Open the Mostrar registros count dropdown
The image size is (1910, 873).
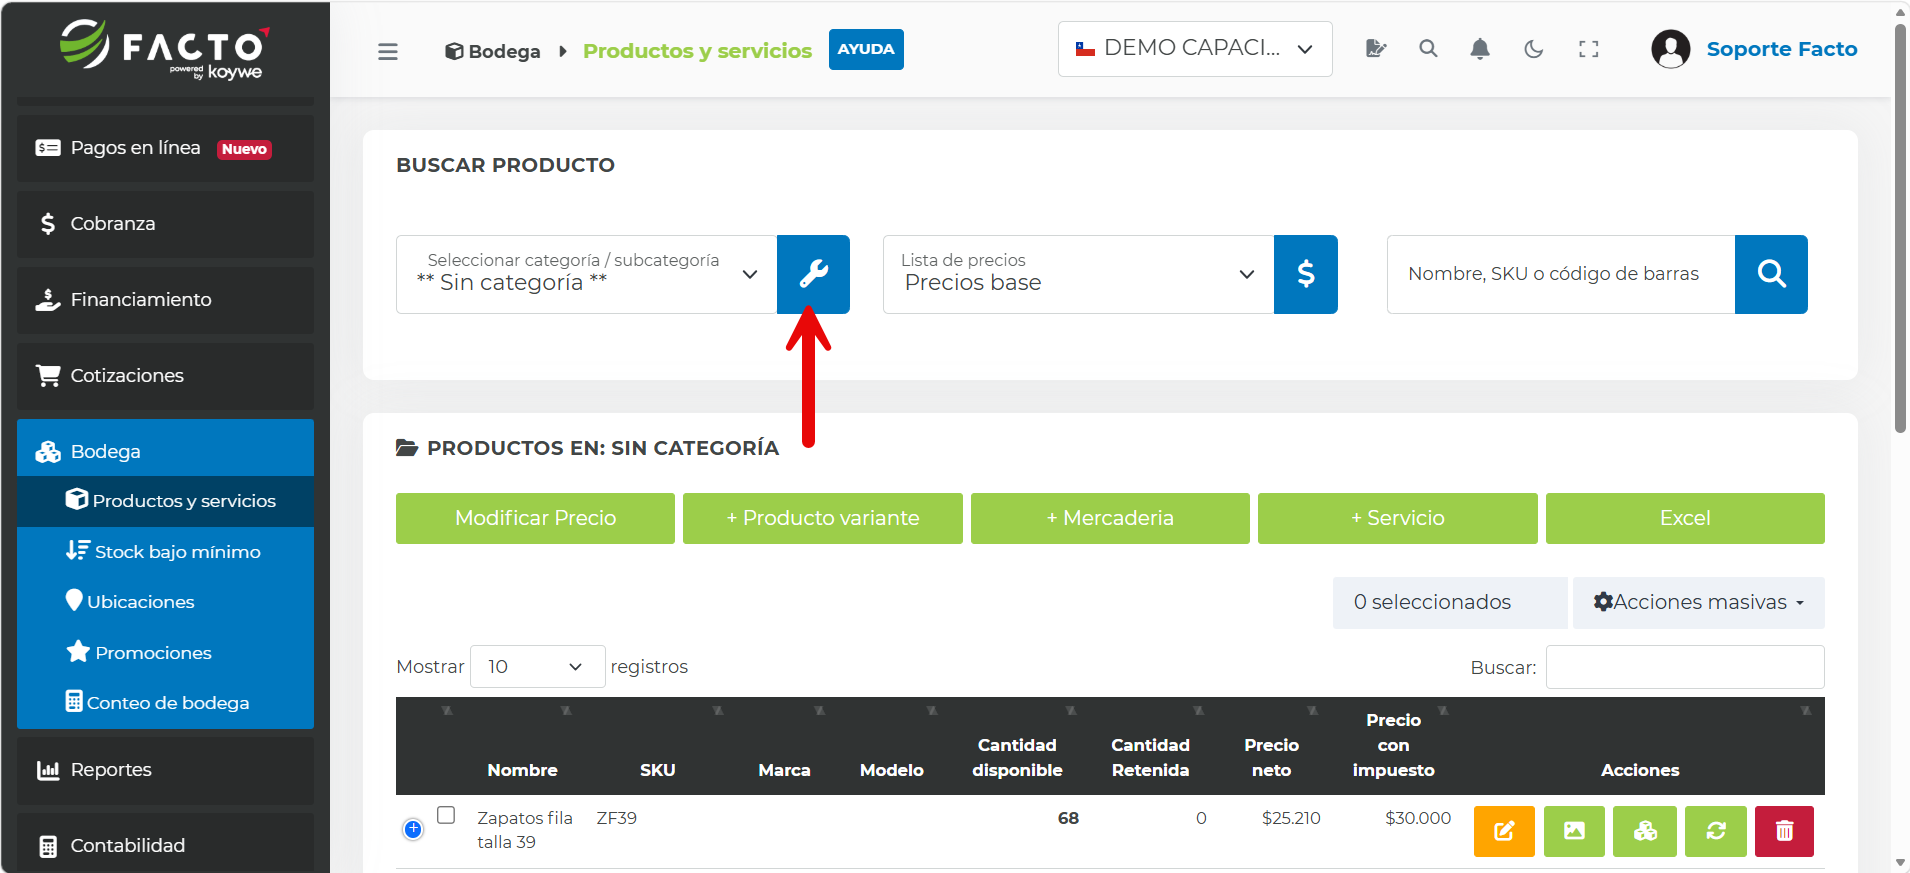[x=537, y=666]
